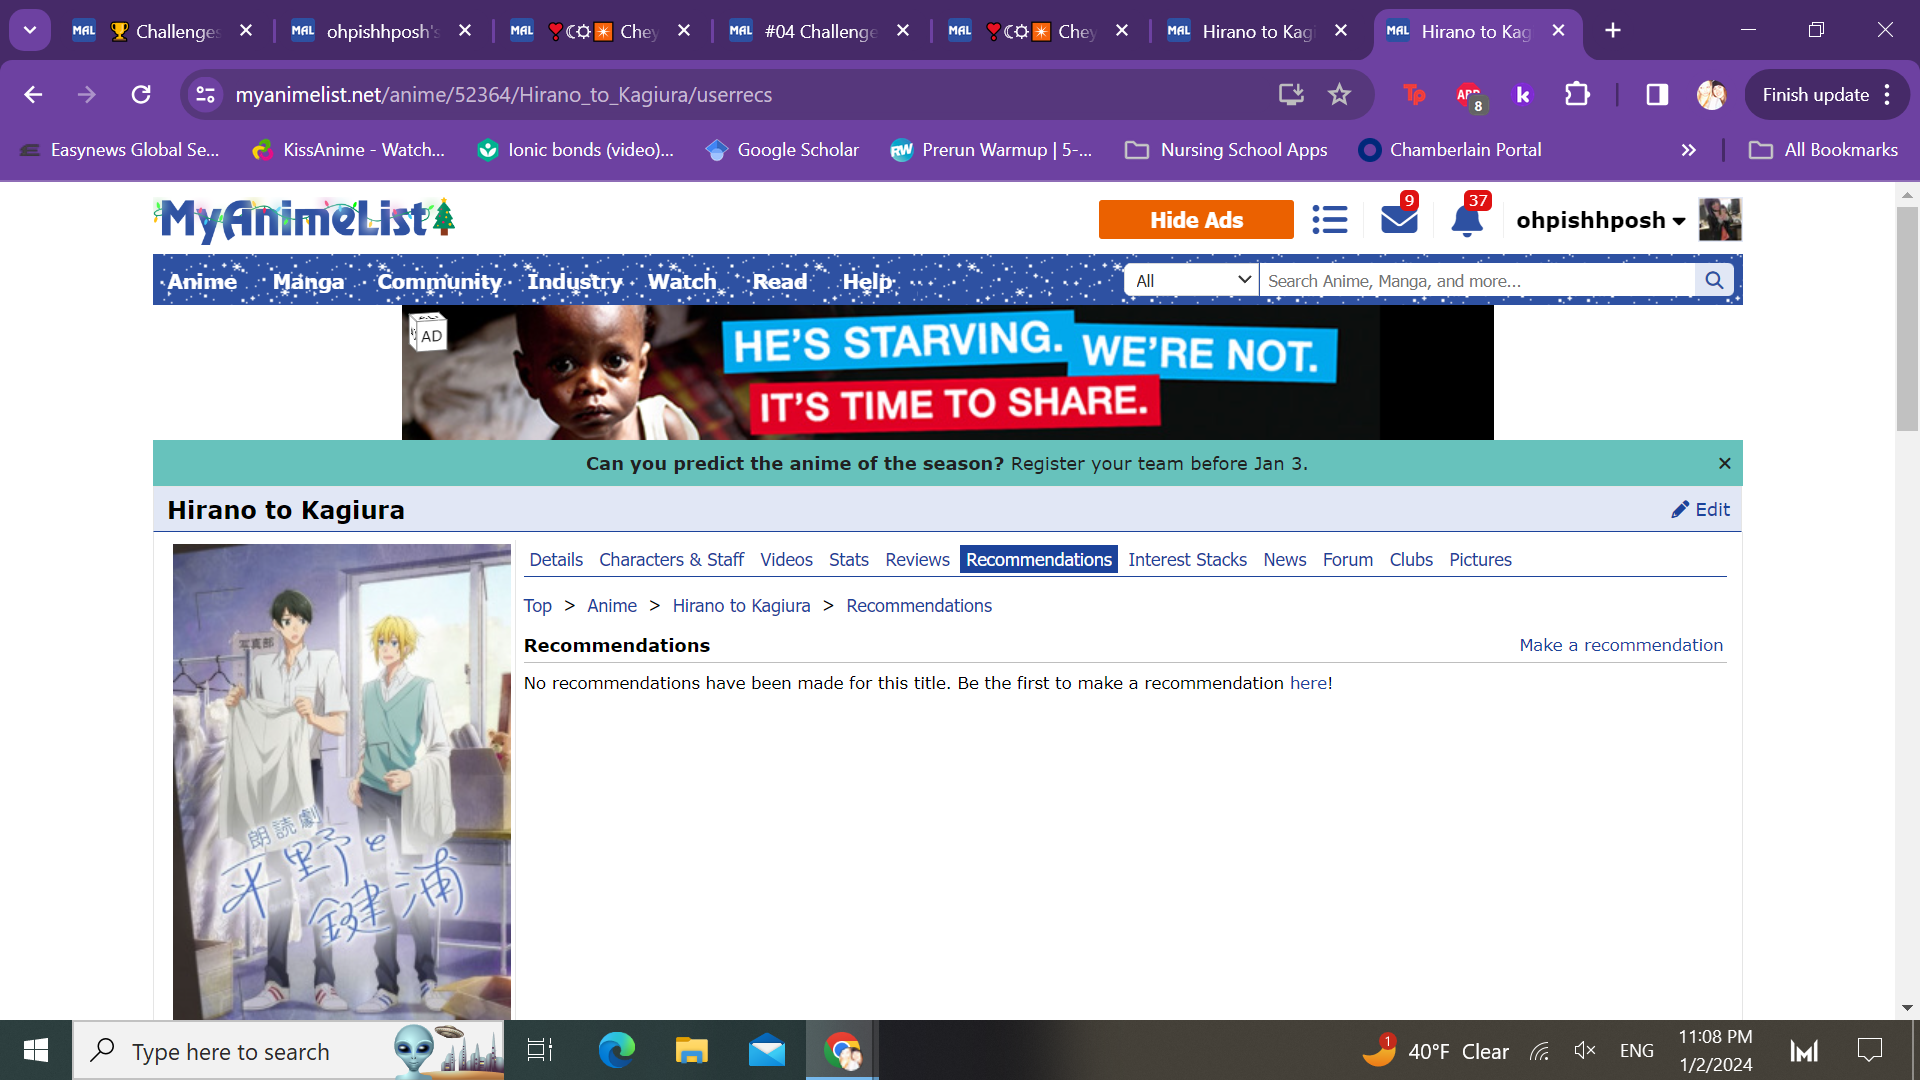Bookmark this page with the star icon
Viewport: 1920px width, 1080px height.
[x=1339, y=95]
